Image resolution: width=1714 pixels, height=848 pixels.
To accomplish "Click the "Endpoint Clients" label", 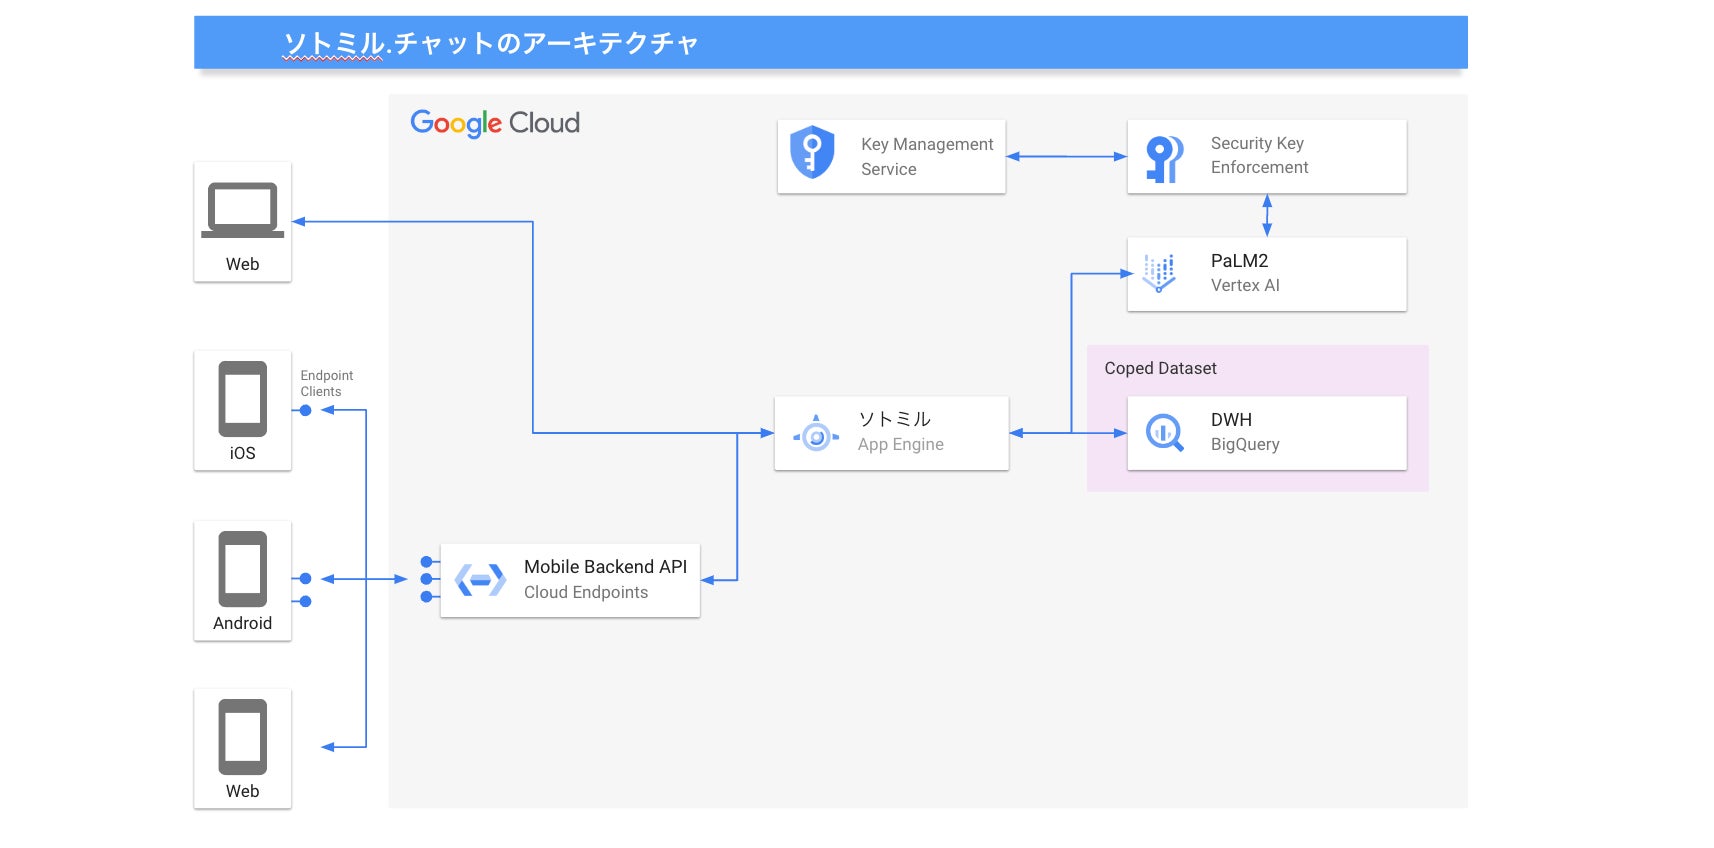I will [x=327, y=383].
